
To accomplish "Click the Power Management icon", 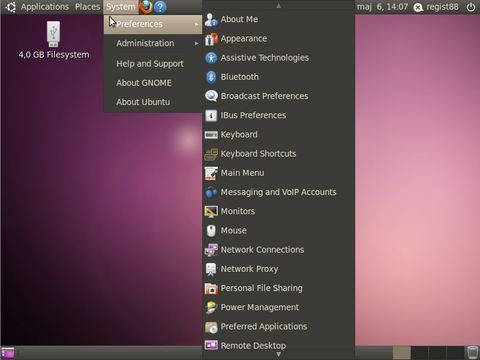I will coord(211,307).
